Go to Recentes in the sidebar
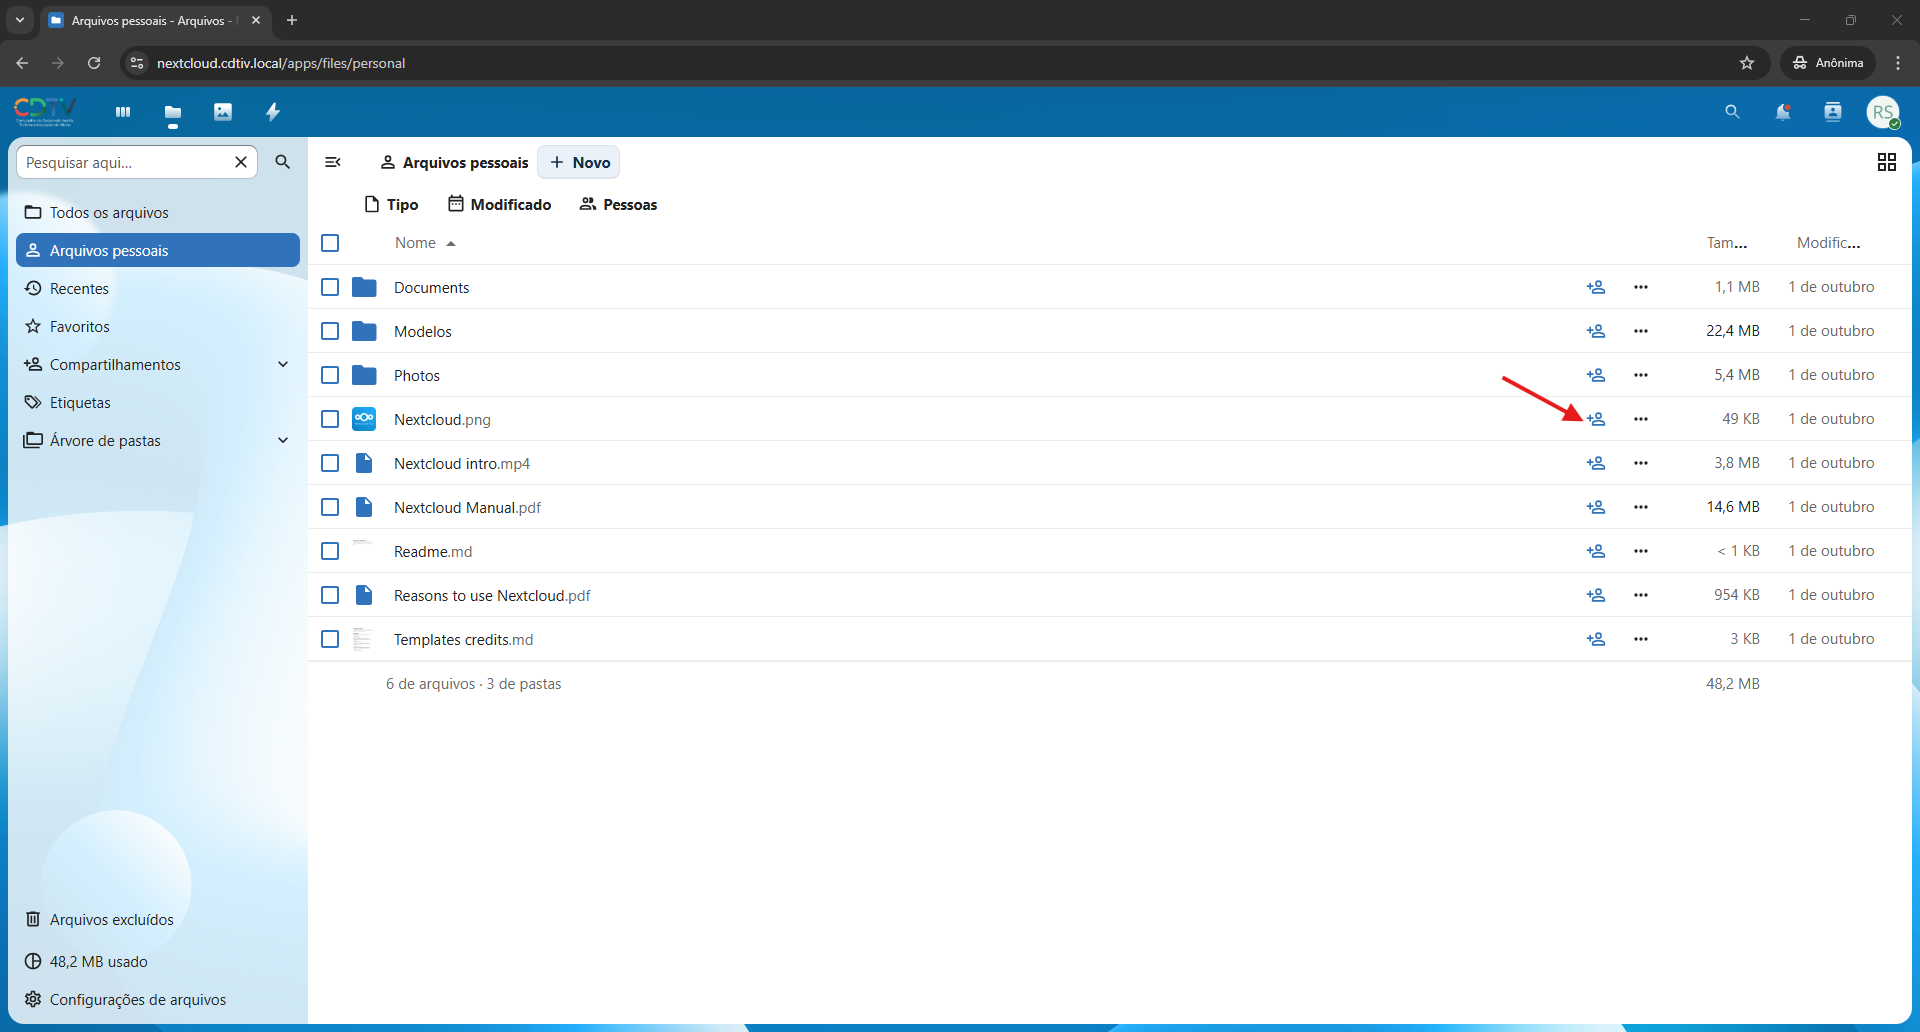Screen dimensions: 1920x1032 coord(79,289)
